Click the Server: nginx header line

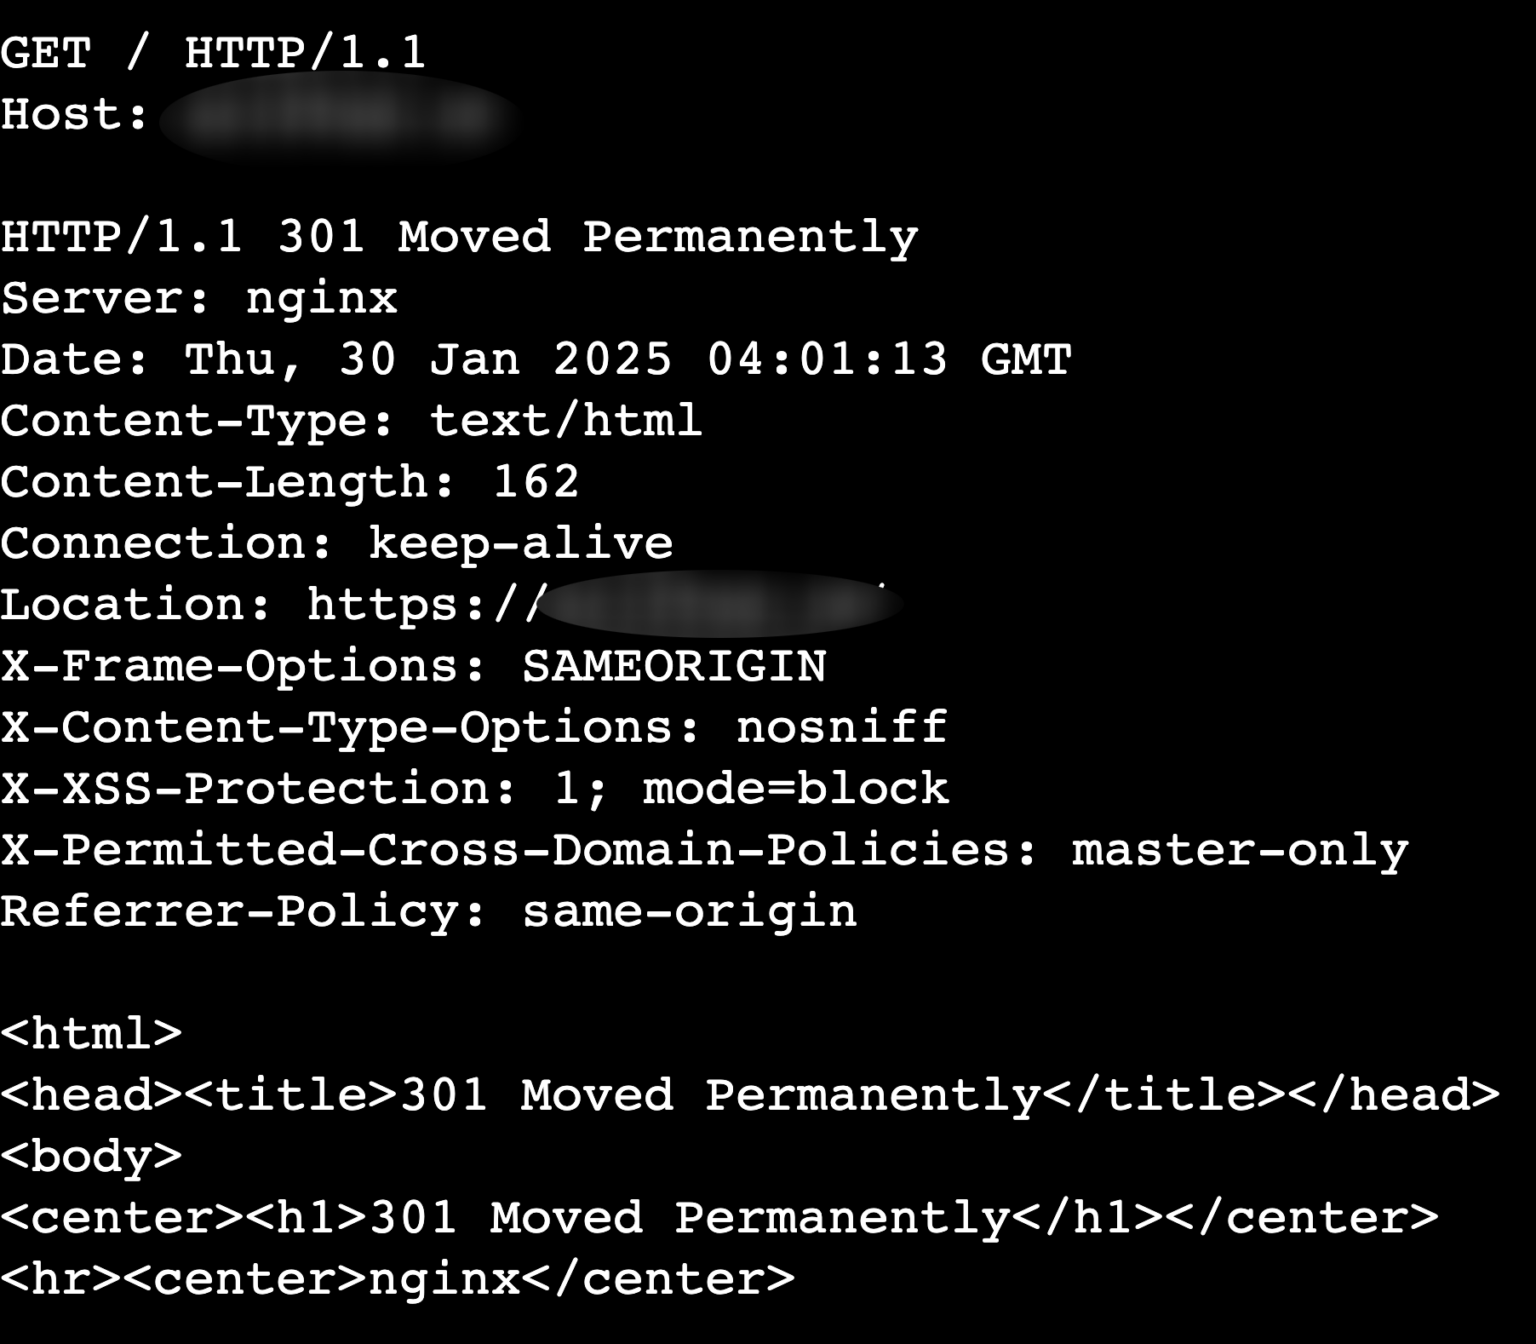point(199,298)
